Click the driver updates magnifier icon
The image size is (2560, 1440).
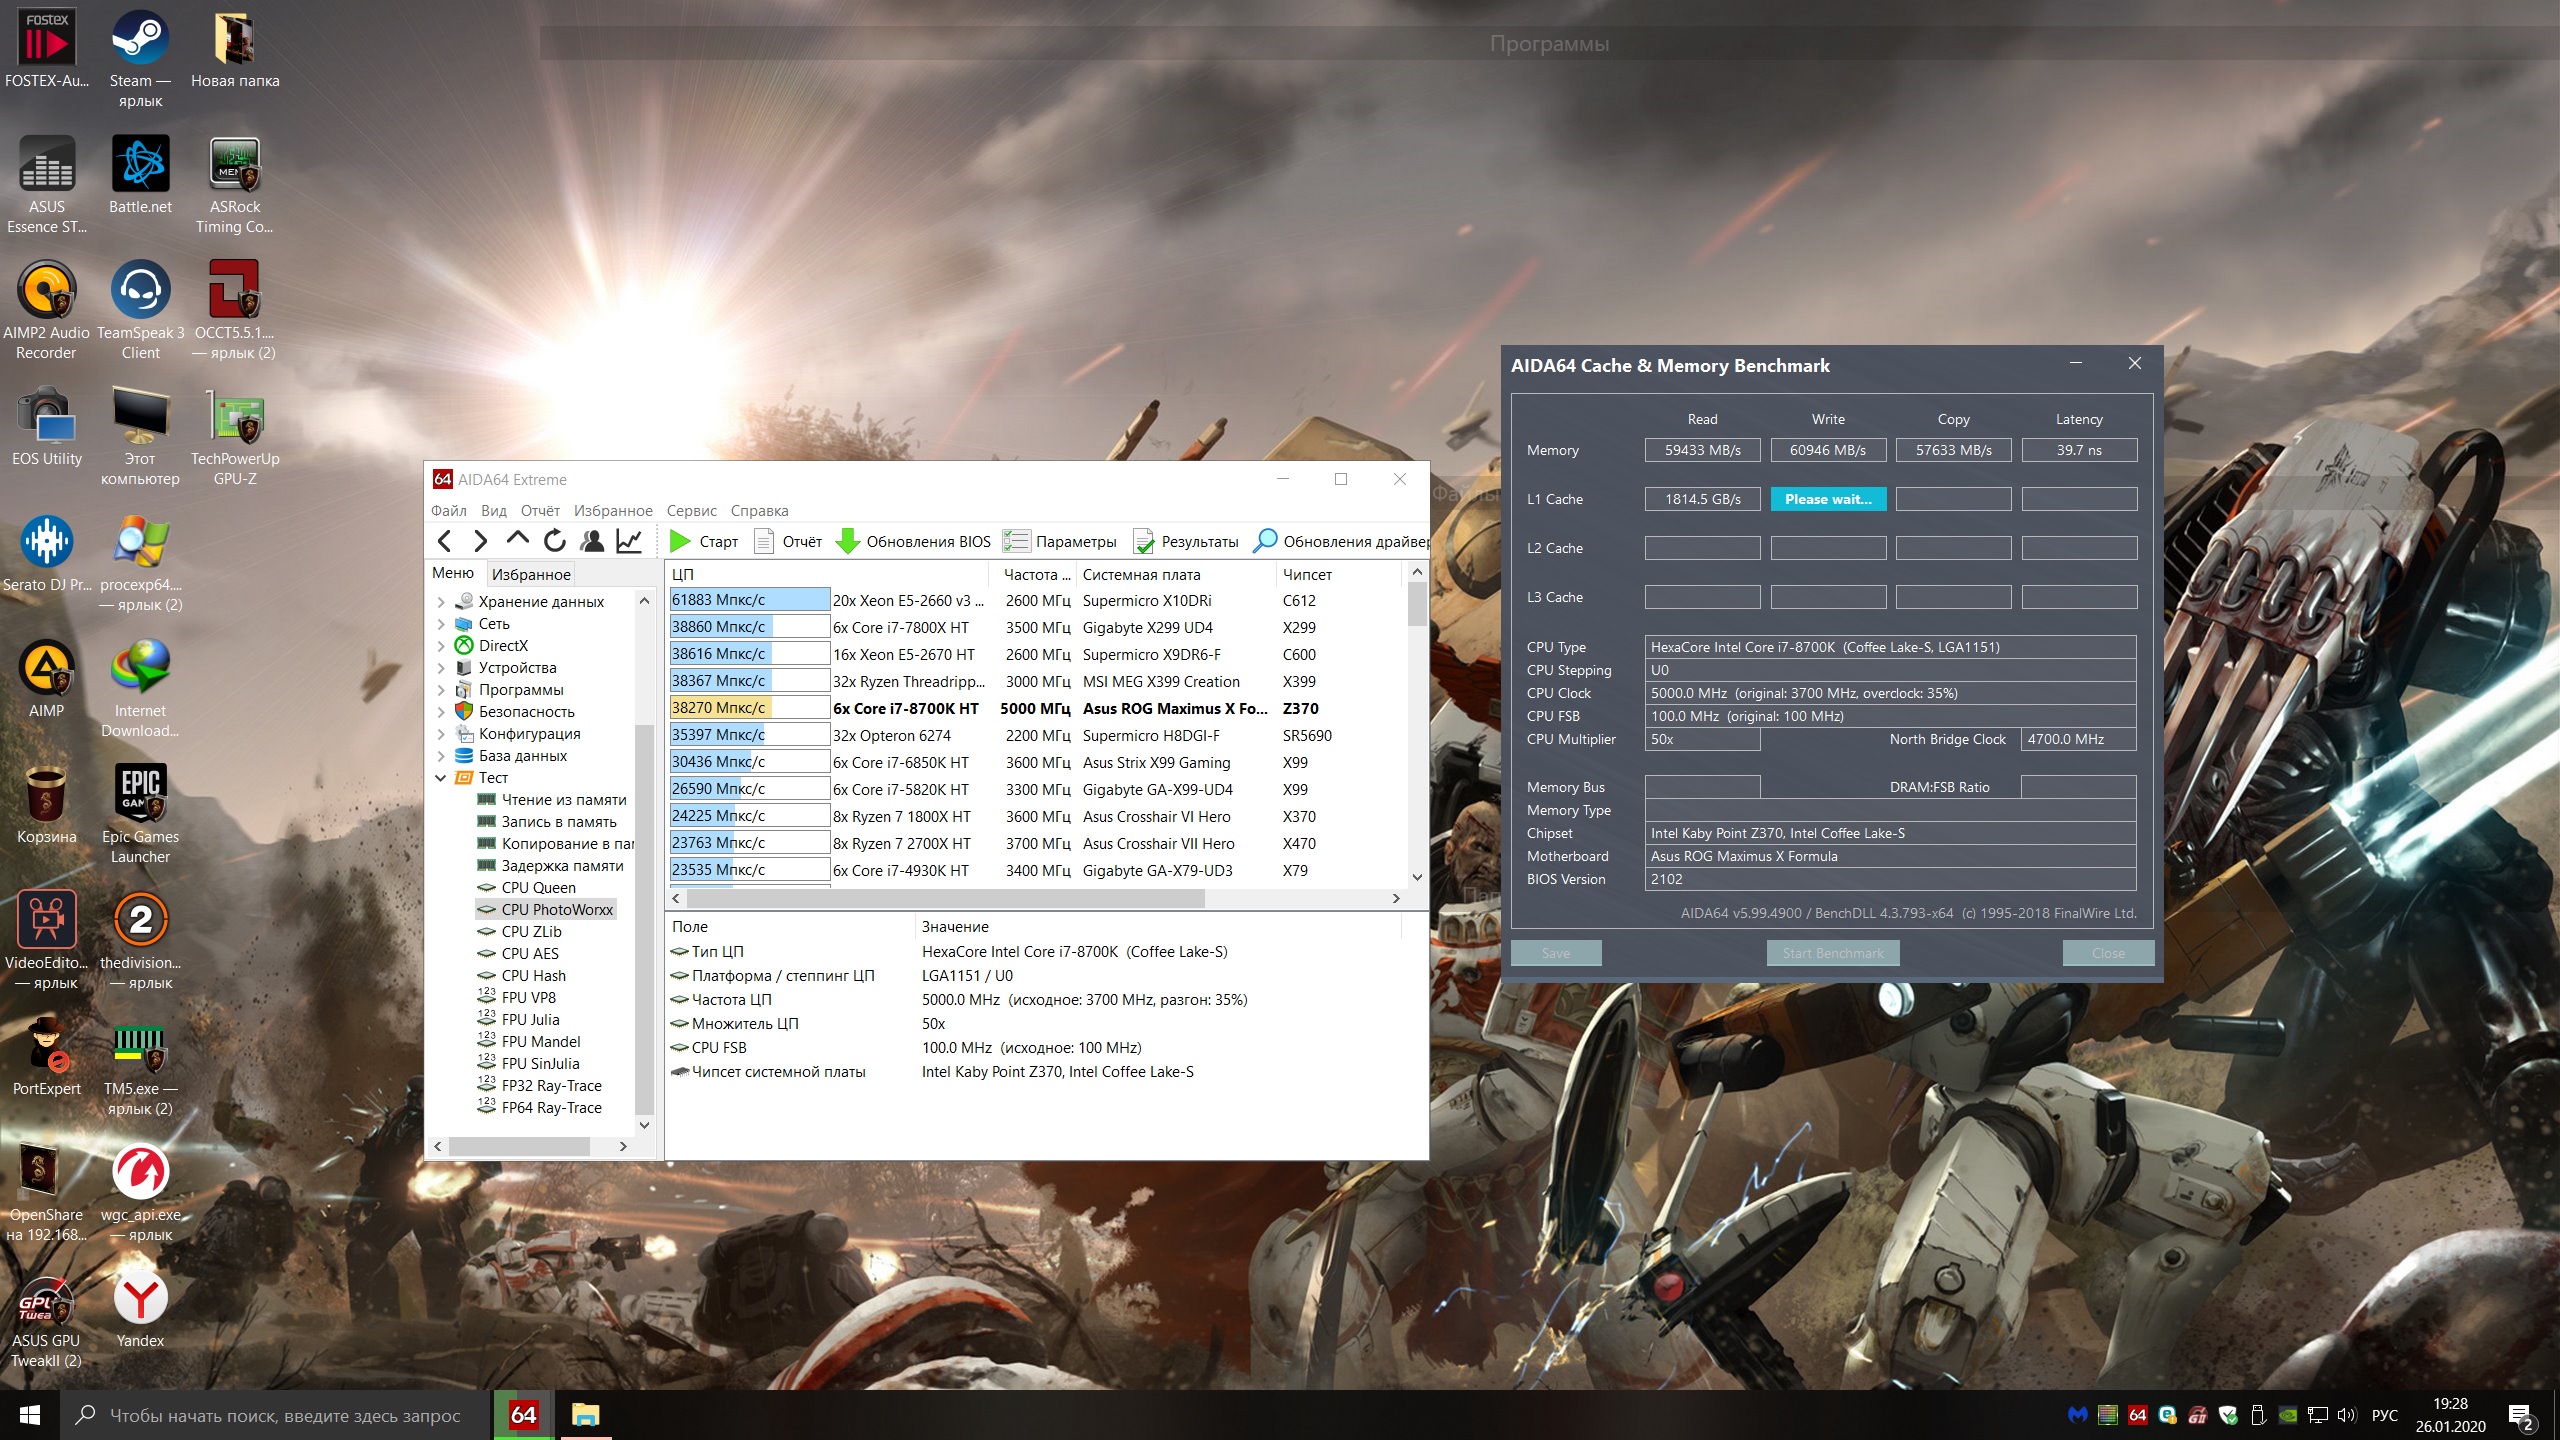(x=1265, y=541)
